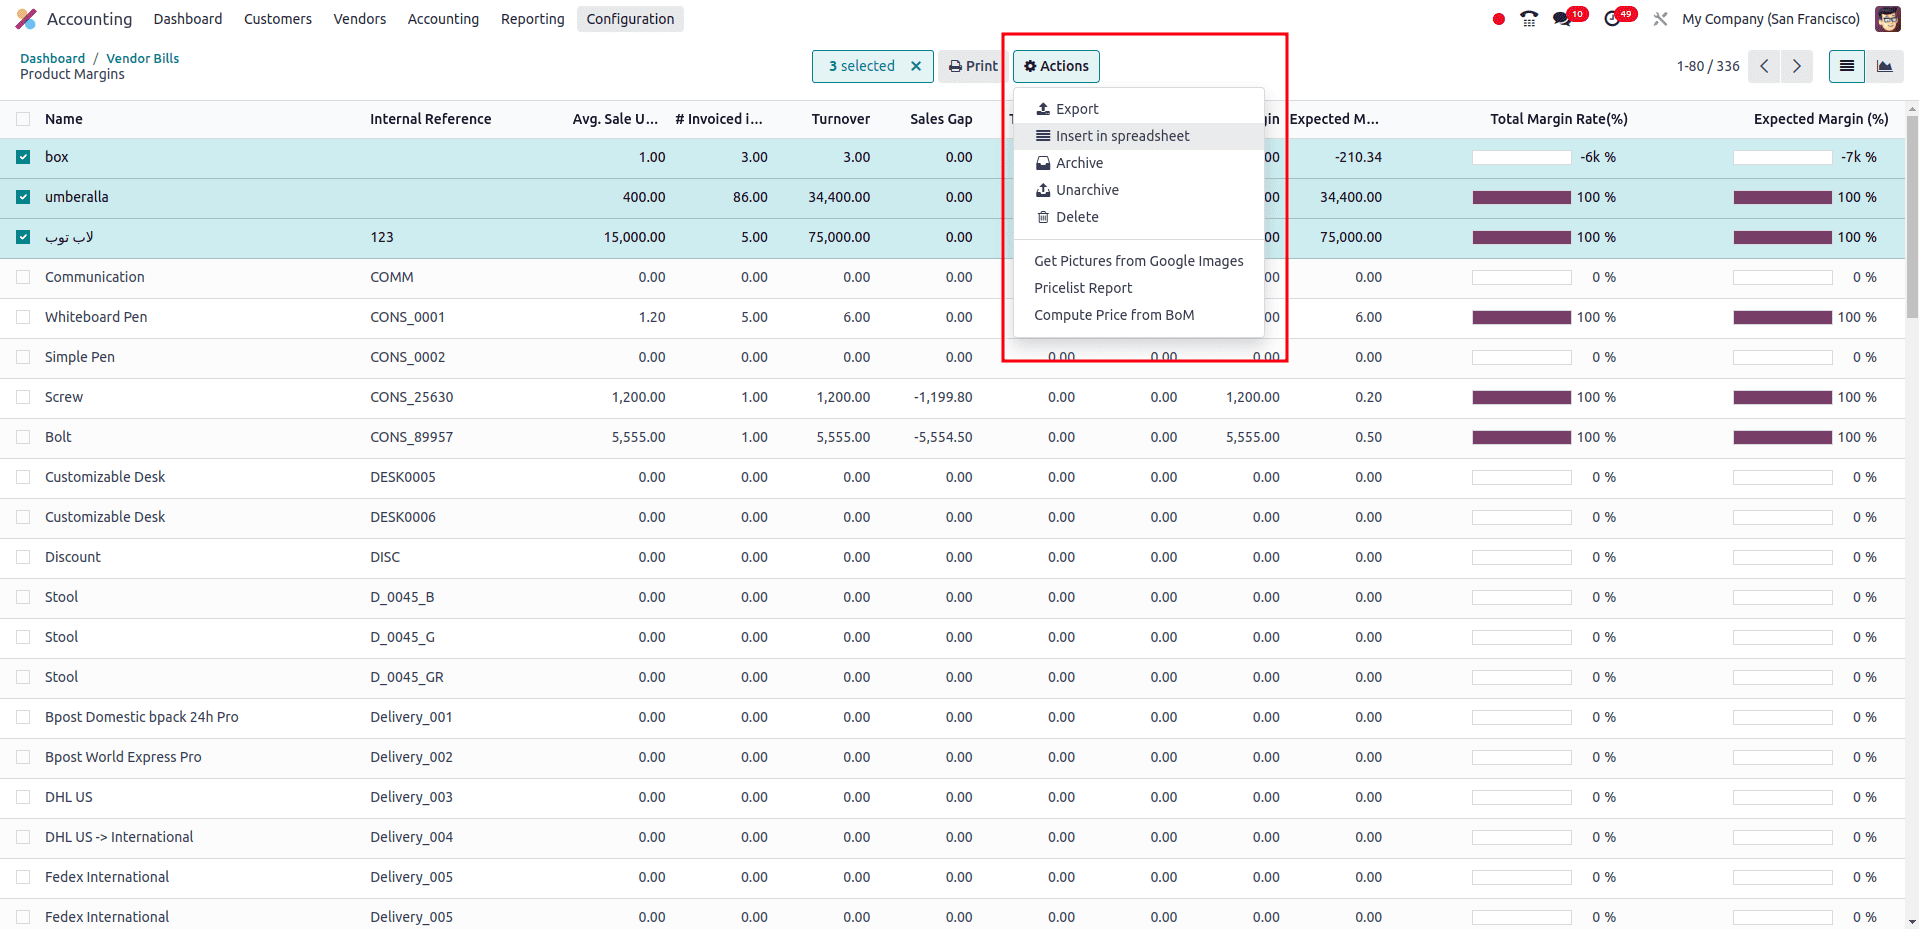Open the VoIP phone icon
This screenshot has height=929, width=1919.
click(1529, 19)
